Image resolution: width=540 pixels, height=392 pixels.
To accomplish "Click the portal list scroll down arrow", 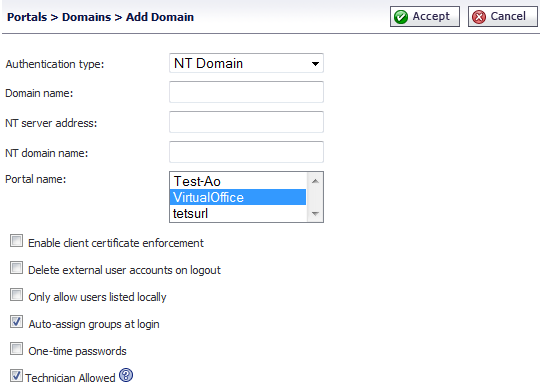I will 315,214.
